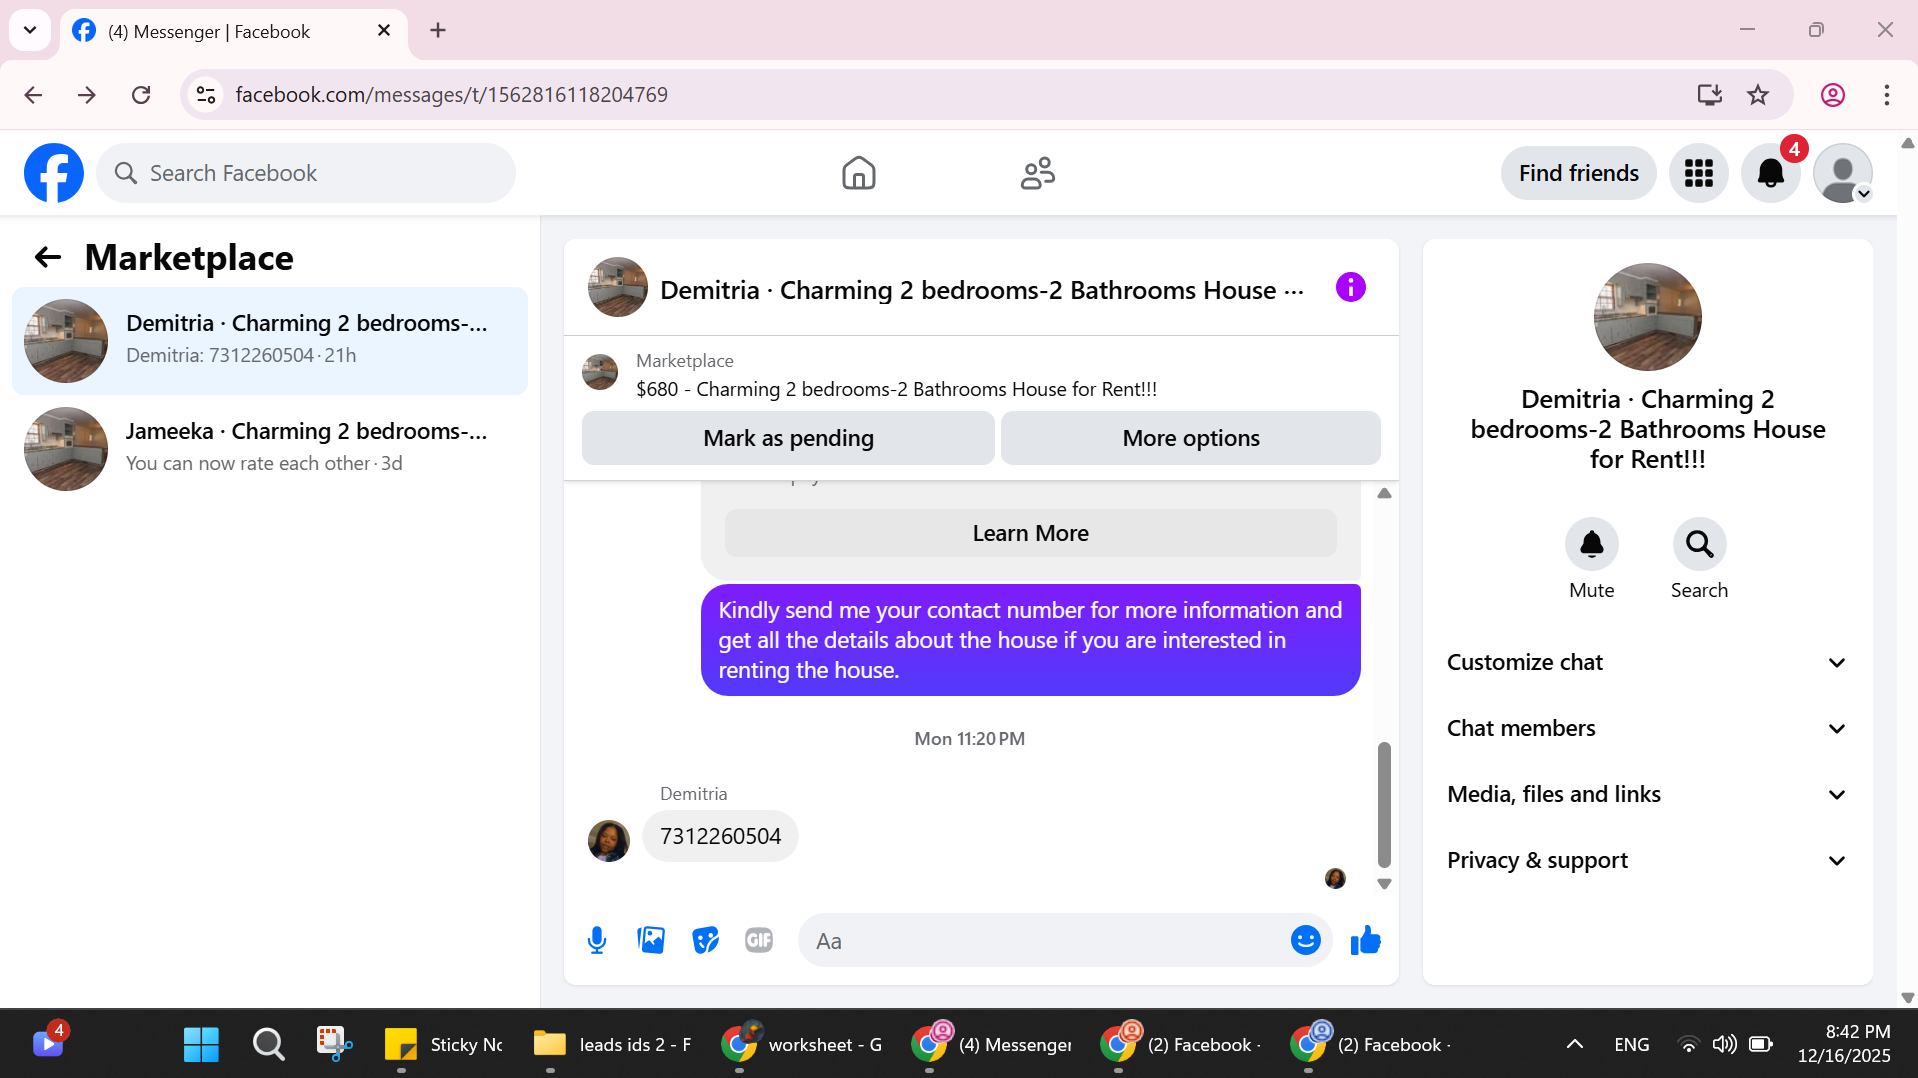Viewport: 1918px width, 1078px height.
Task: Bookmark this page with star icon
Action: tap(1757, 95)
